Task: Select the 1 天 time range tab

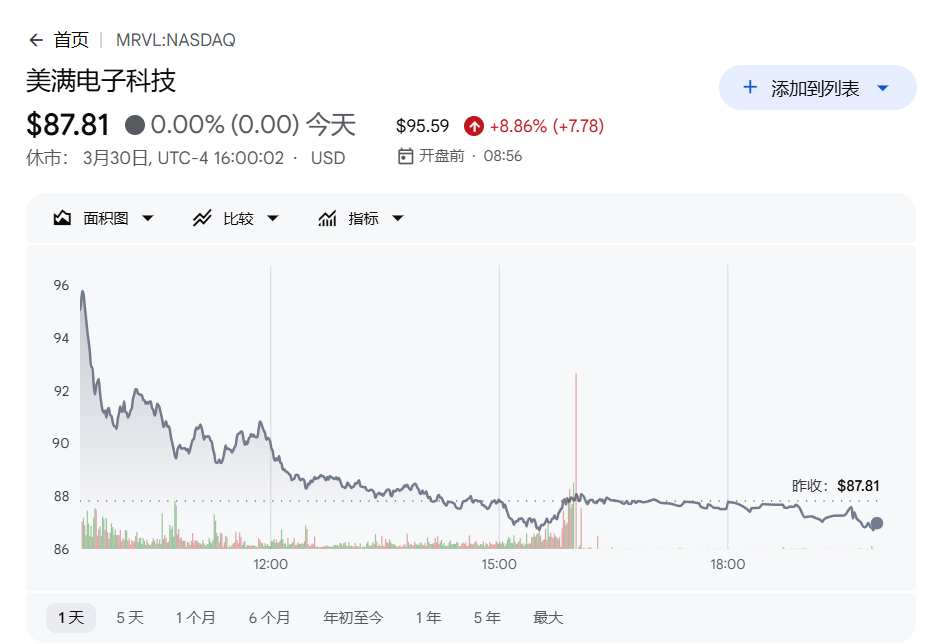Action: (x=71, y=618)
